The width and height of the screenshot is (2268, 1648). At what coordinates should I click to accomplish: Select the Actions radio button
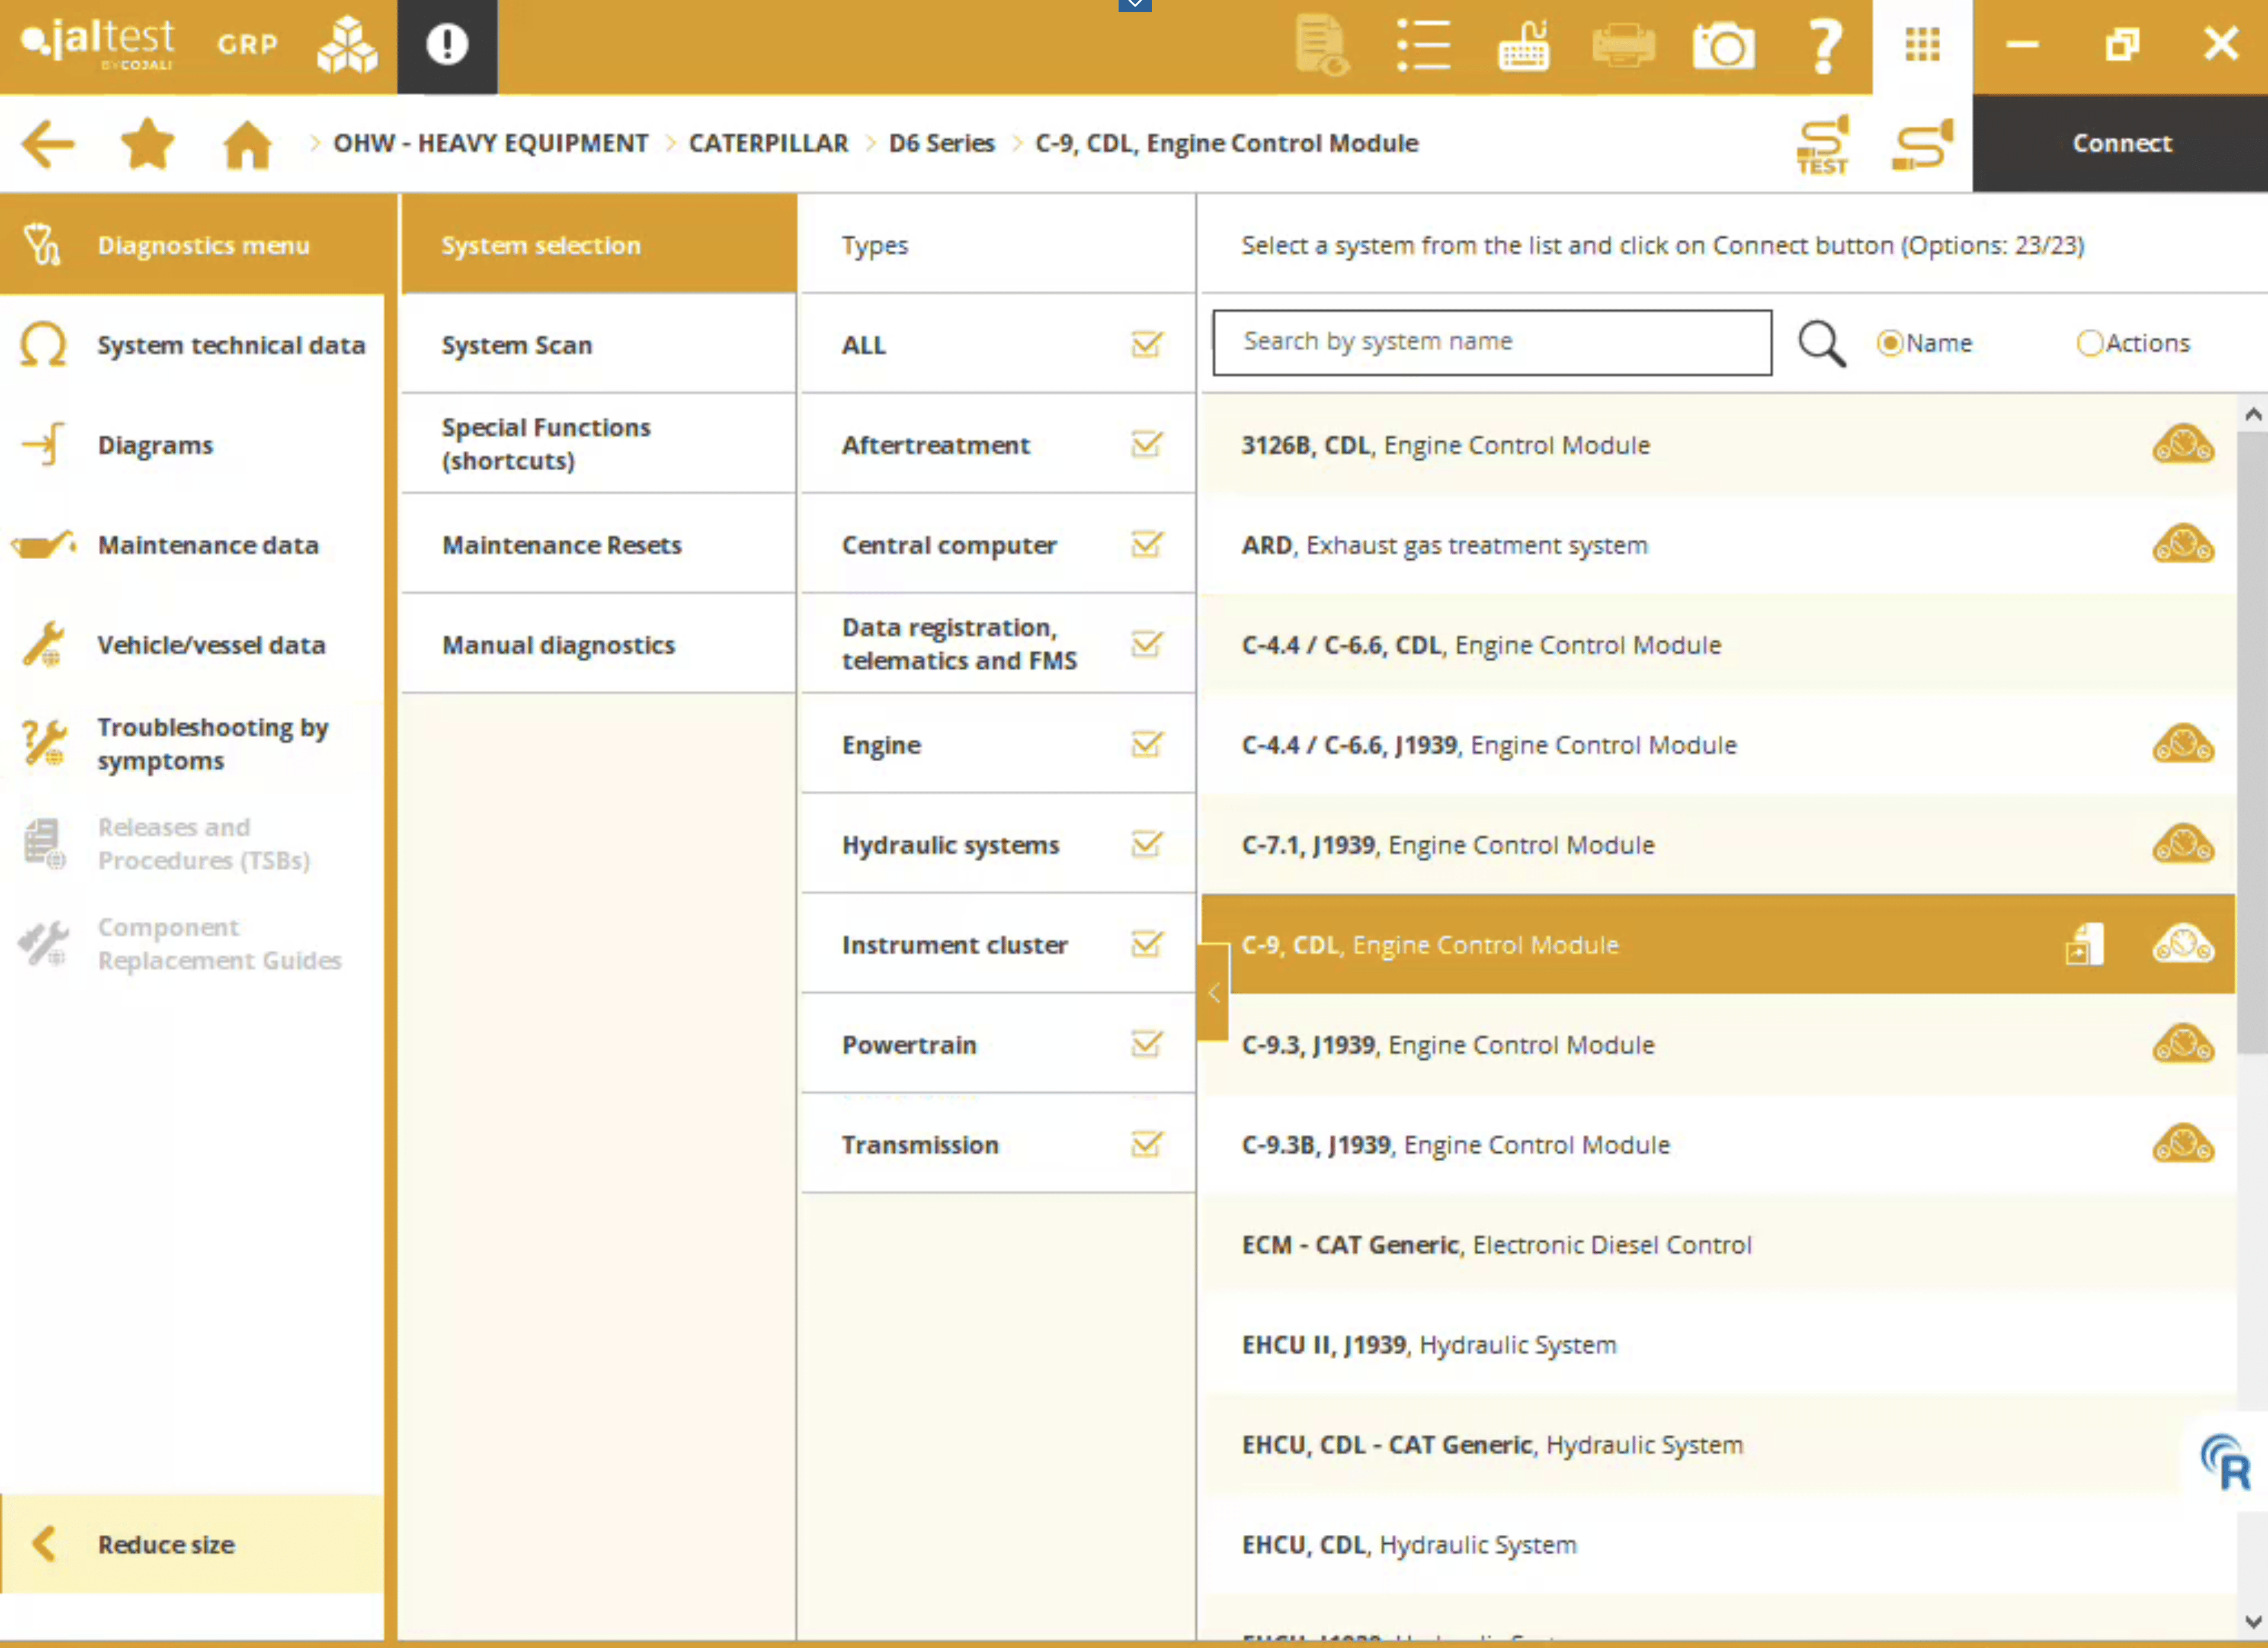[2089, 343]
